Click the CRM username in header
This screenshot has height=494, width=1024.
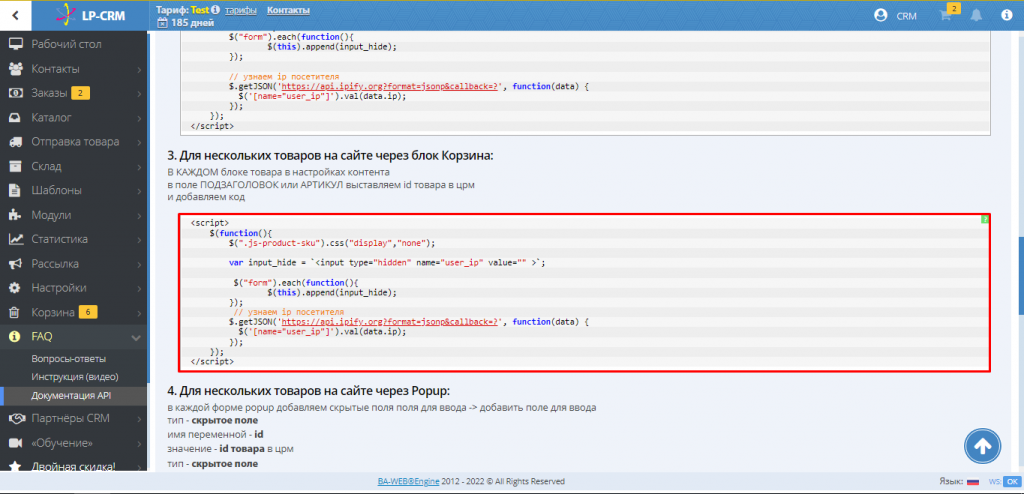click(x=906, y=16)
